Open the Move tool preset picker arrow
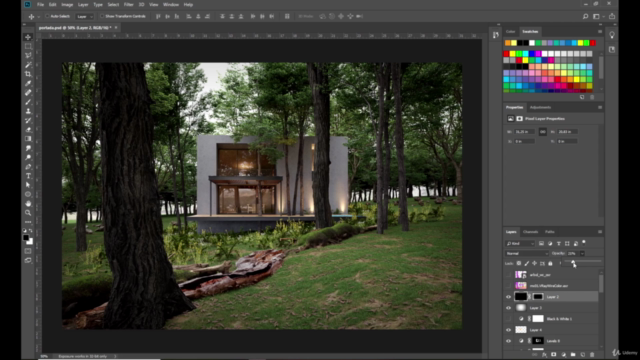 [39, 17]
